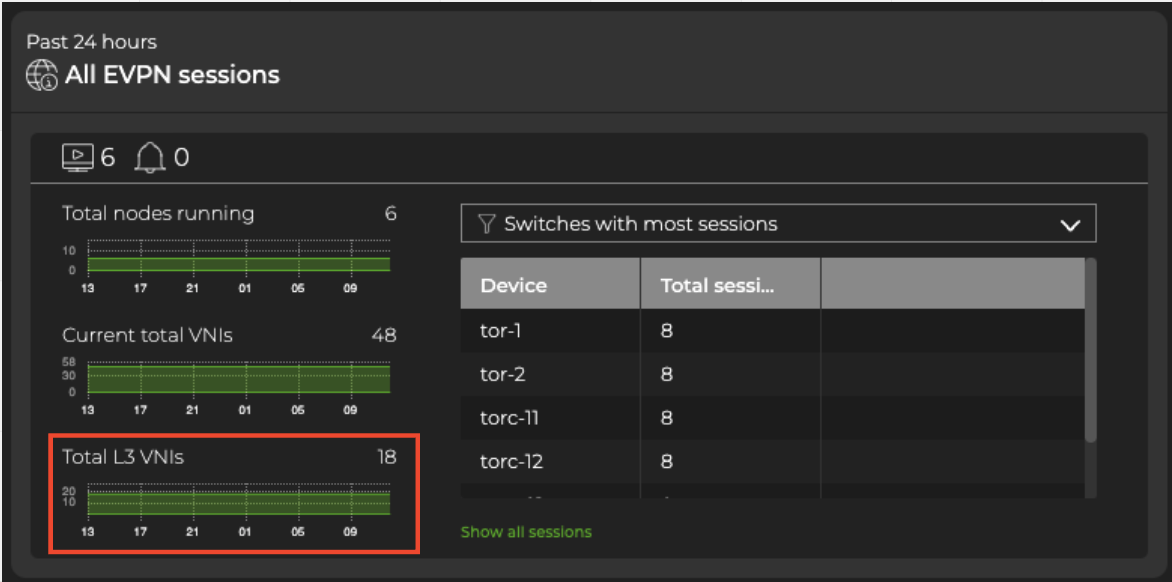
Task: Click the alarm bell icon
Action: click(149, 157)
